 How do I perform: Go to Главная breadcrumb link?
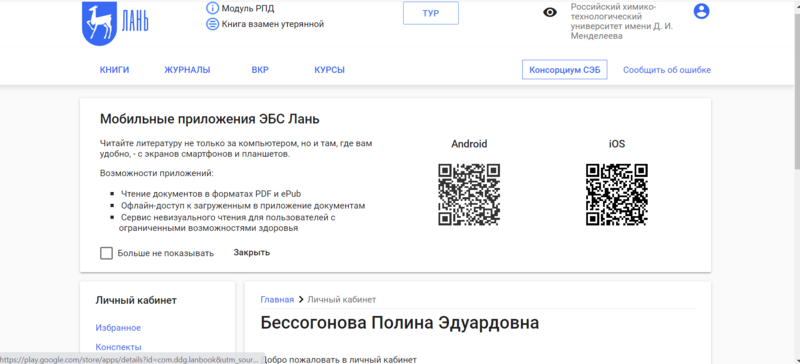point(277,300)
